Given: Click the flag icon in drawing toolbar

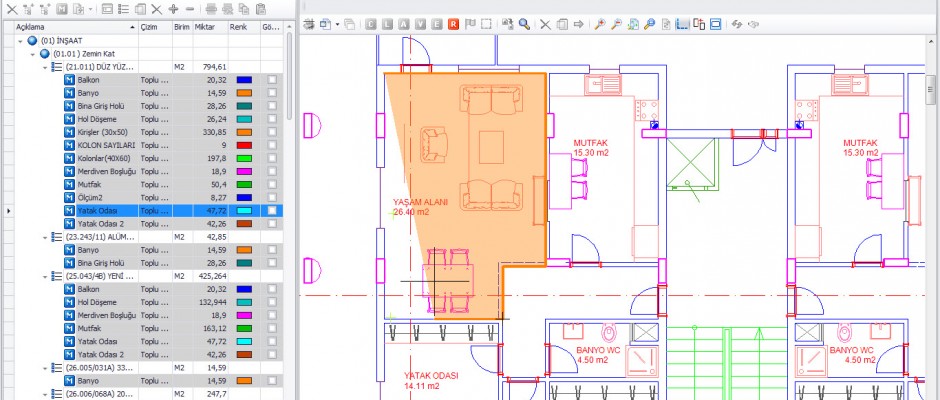Looking at the screenshot, I should (471, 23).
